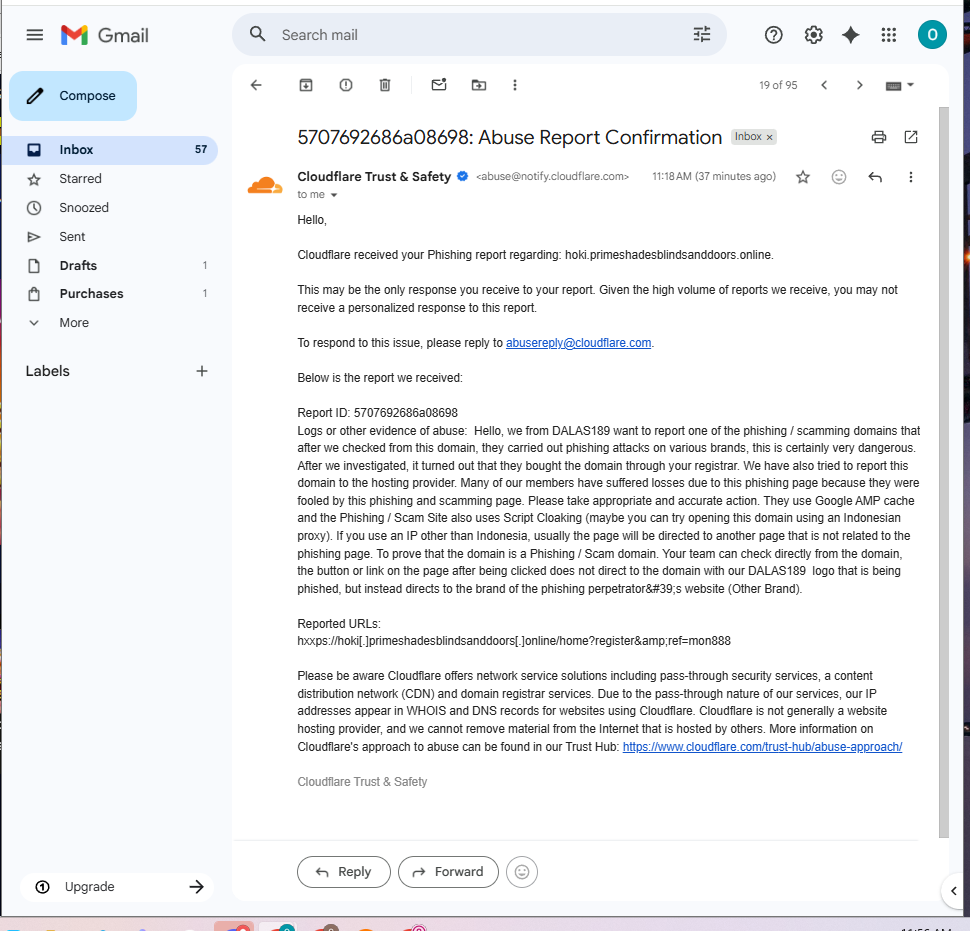Click the sender address abuse@notify.cloudflare.com
This screenshot has width=970, height=931.
point(552,176)
